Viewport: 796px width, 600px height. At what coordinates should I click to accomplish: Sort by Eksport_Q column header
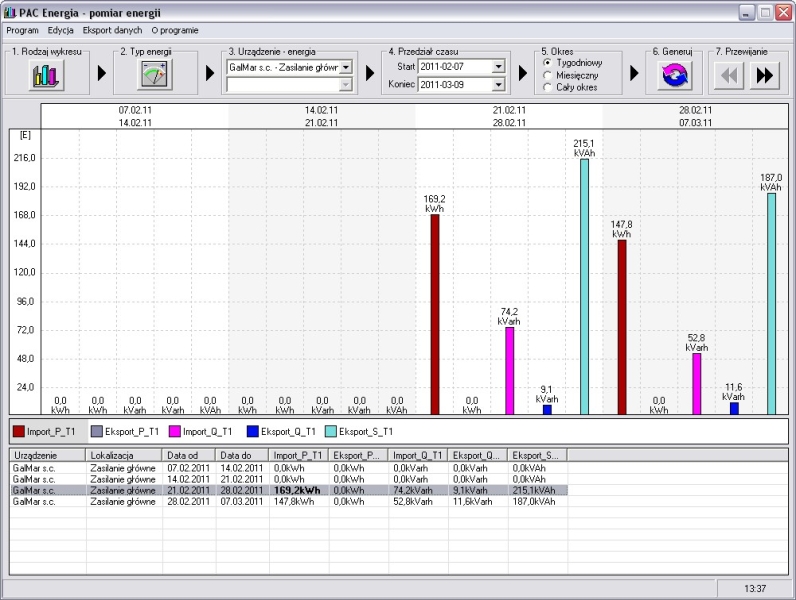coord(478,455)
